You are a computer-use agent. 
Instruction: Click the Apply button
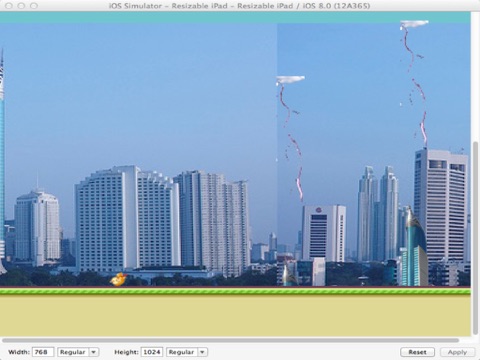pos(457,352)
